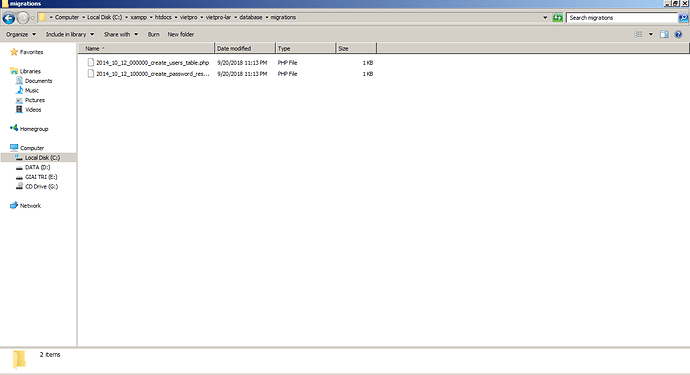The height and width of the screenshot is (375, 690).
Task: Click the Burn toolbar button
Action: [154, 34]
